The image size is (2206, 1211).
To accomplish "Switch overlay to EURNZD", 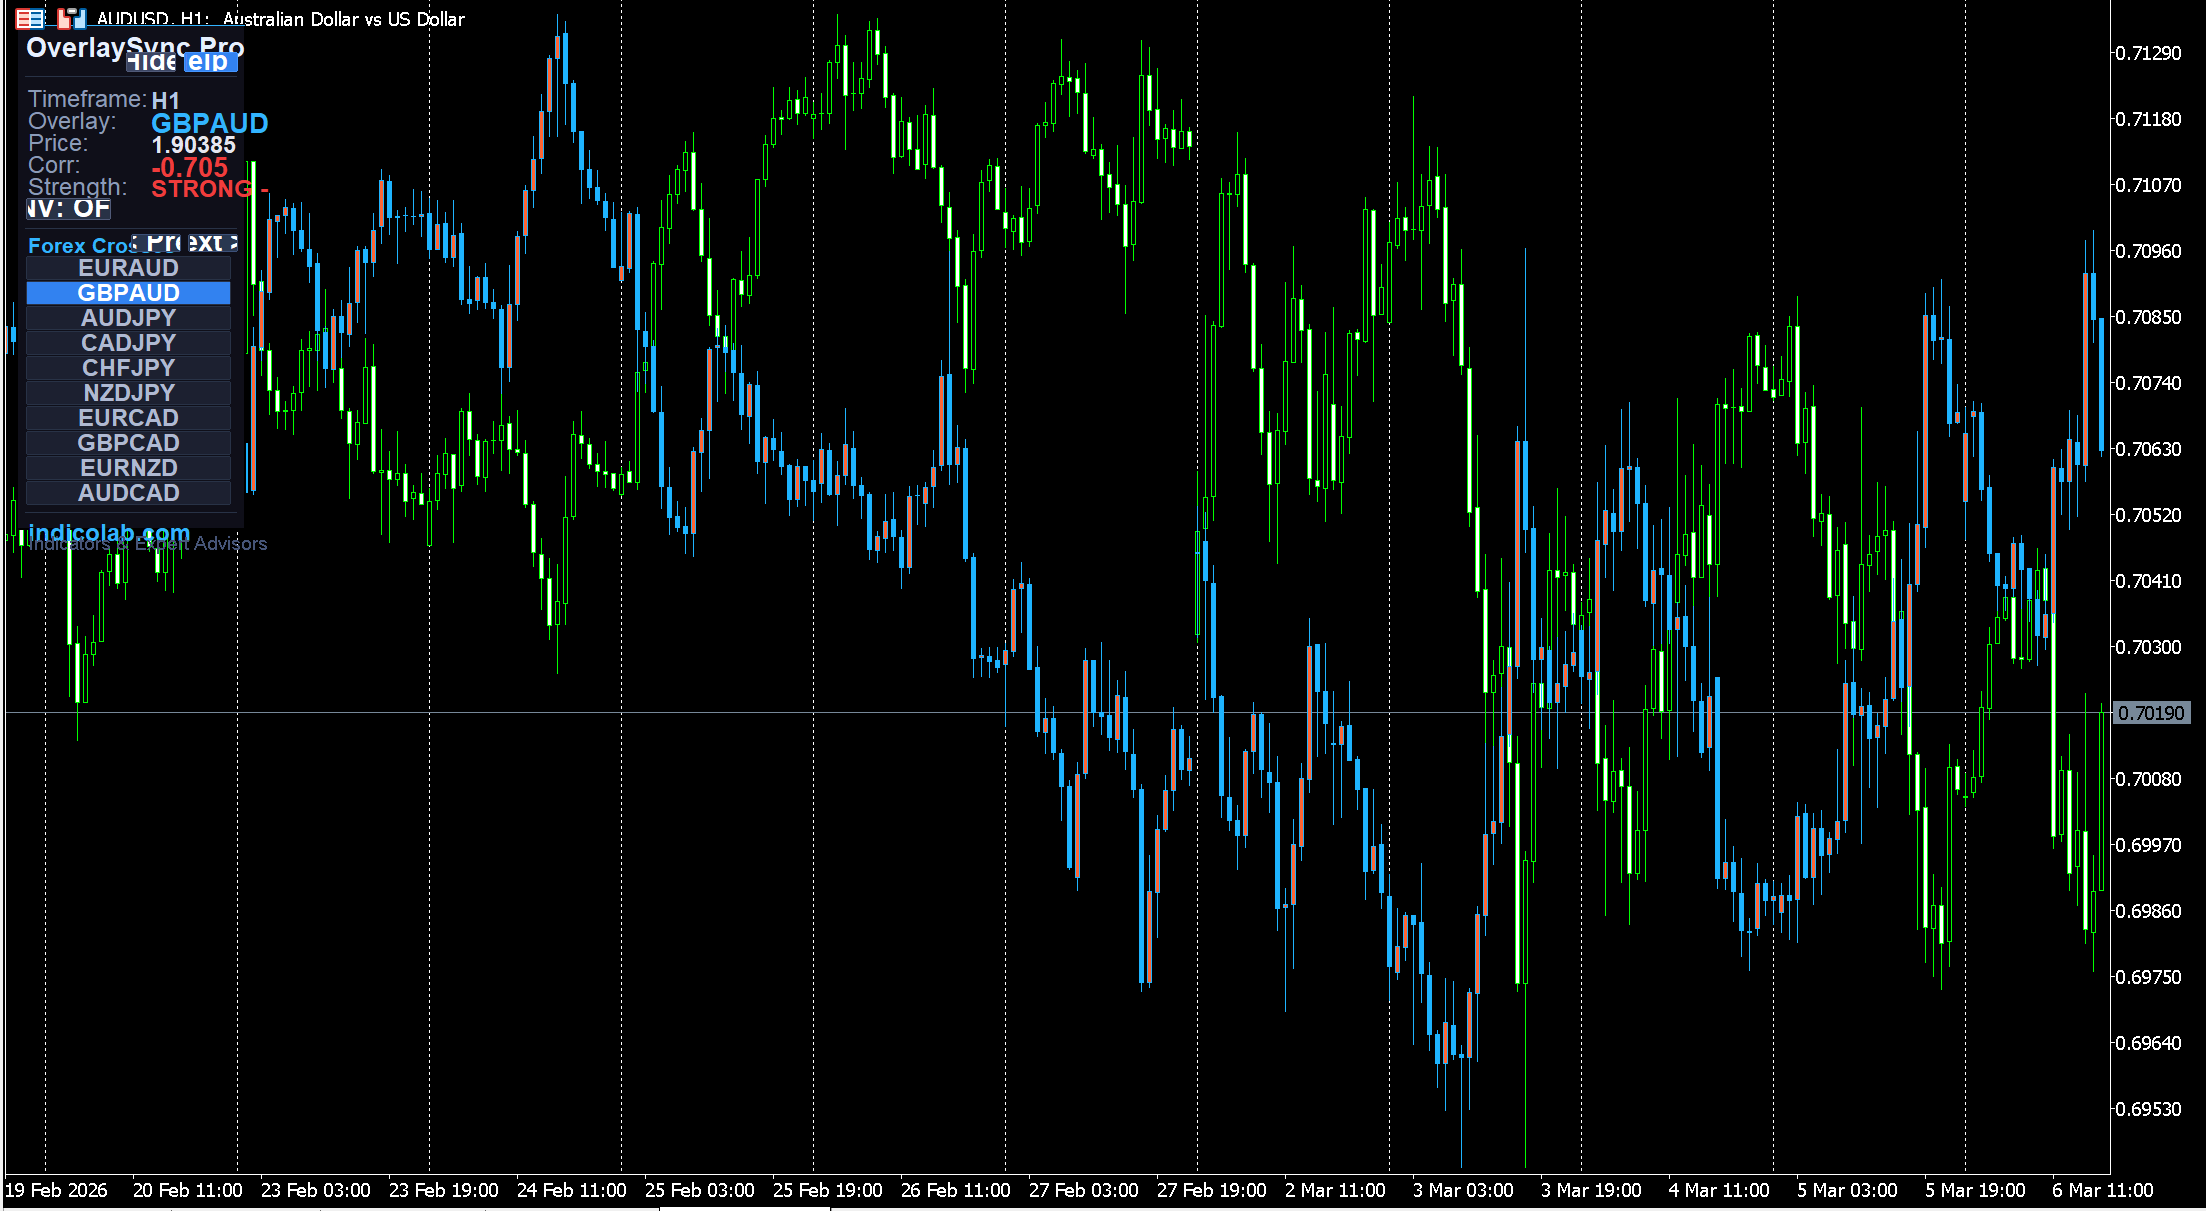I will [128, 468].
